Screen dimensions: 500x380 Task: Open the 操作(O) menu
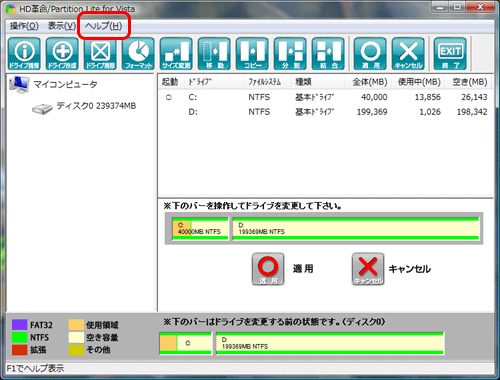24,26
